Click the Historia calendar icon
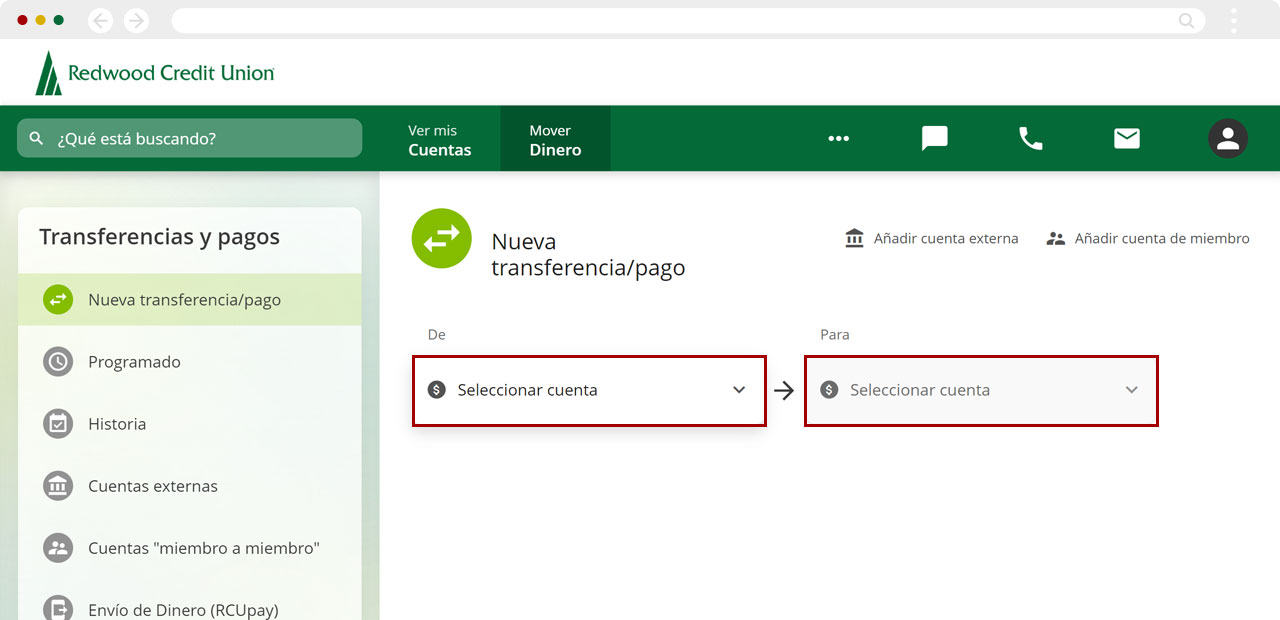Screen dimensions: 1280x620 point(58,424)
